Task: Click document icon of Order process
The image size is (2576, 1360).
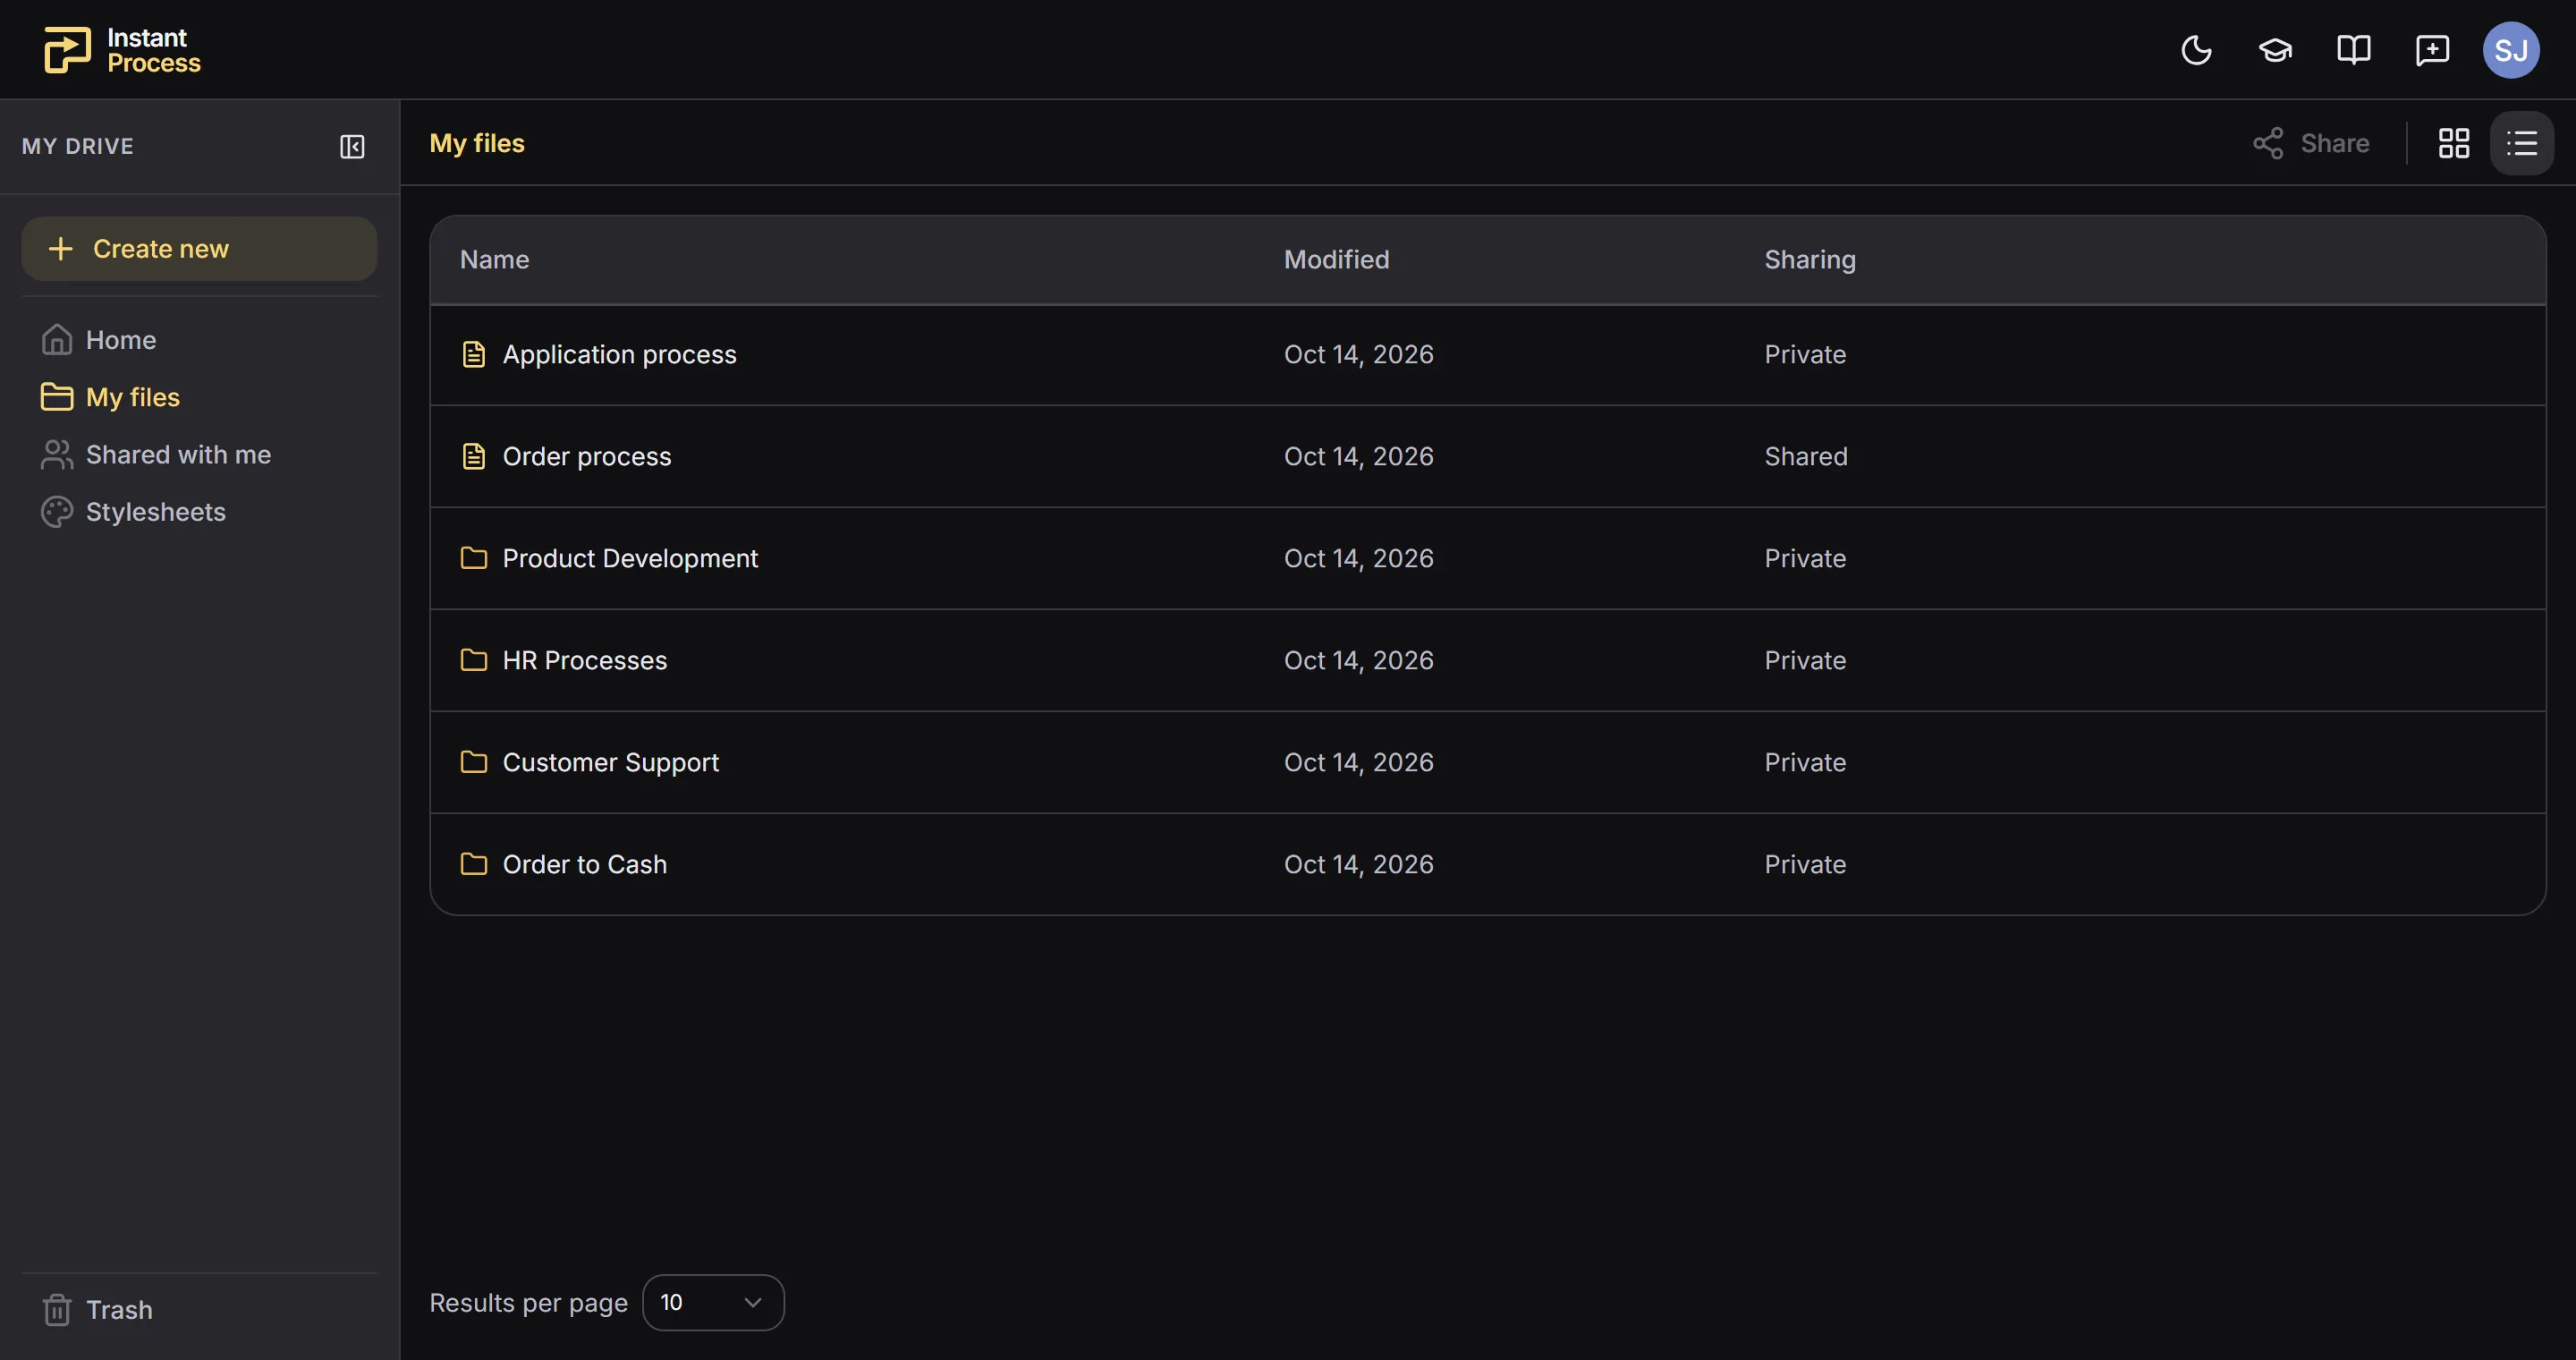Action: coord(474,456)
